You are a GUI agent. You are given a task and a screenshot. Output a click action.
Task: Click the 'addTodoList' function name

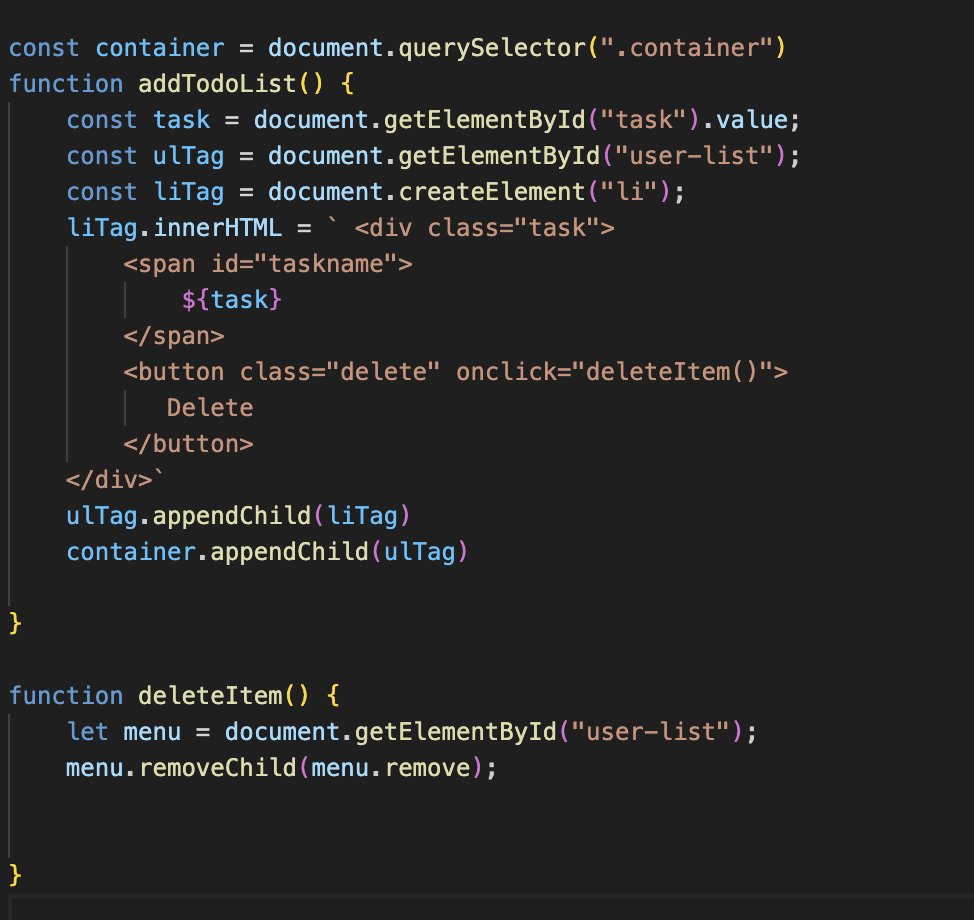click(217, 84)
